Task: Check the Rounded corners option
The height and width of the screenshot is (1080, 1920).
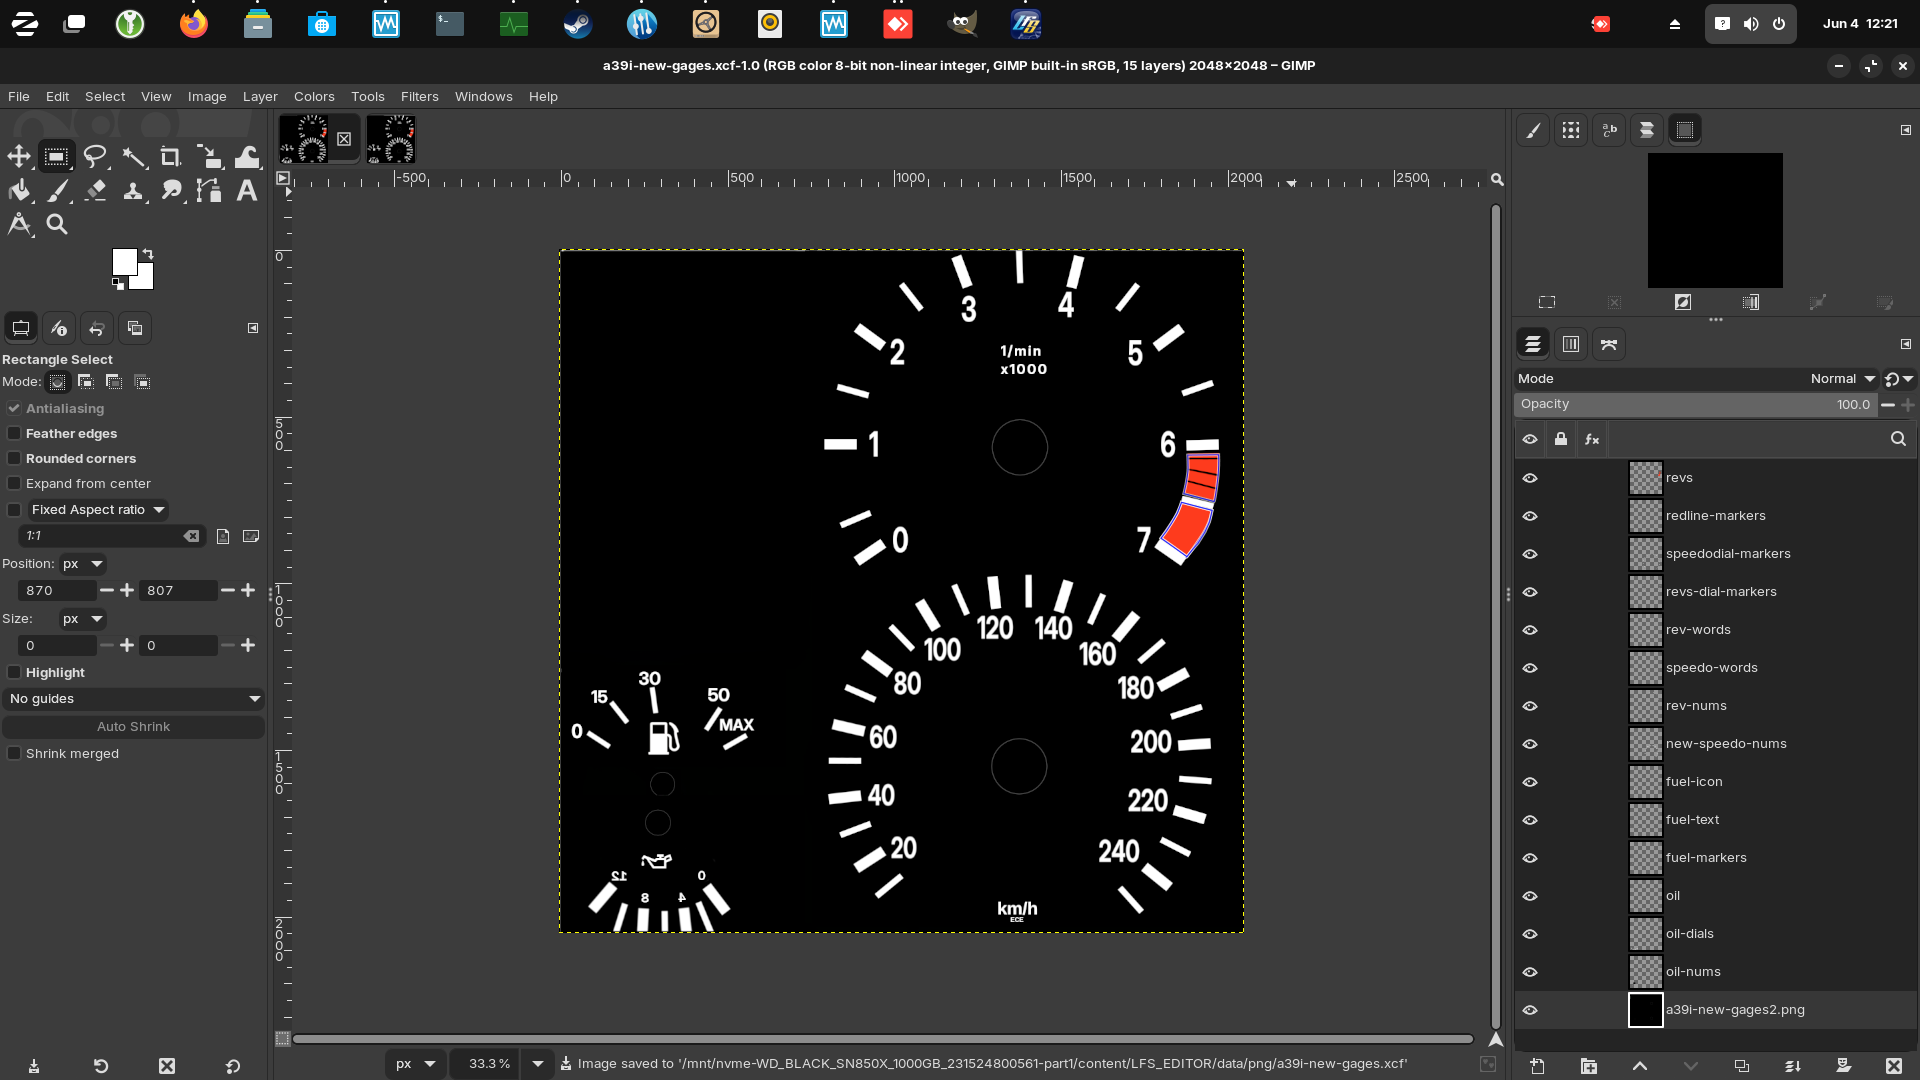Action: [14, 458]
